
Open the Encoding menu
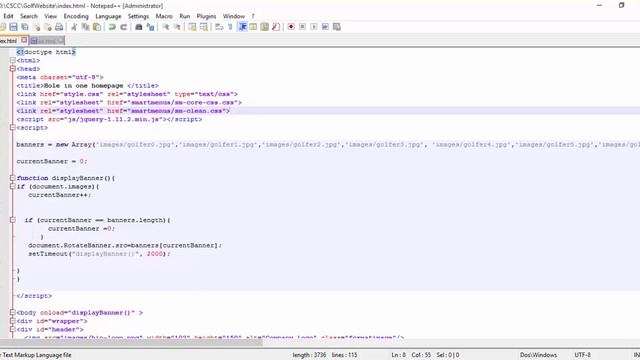pos(76,16)
